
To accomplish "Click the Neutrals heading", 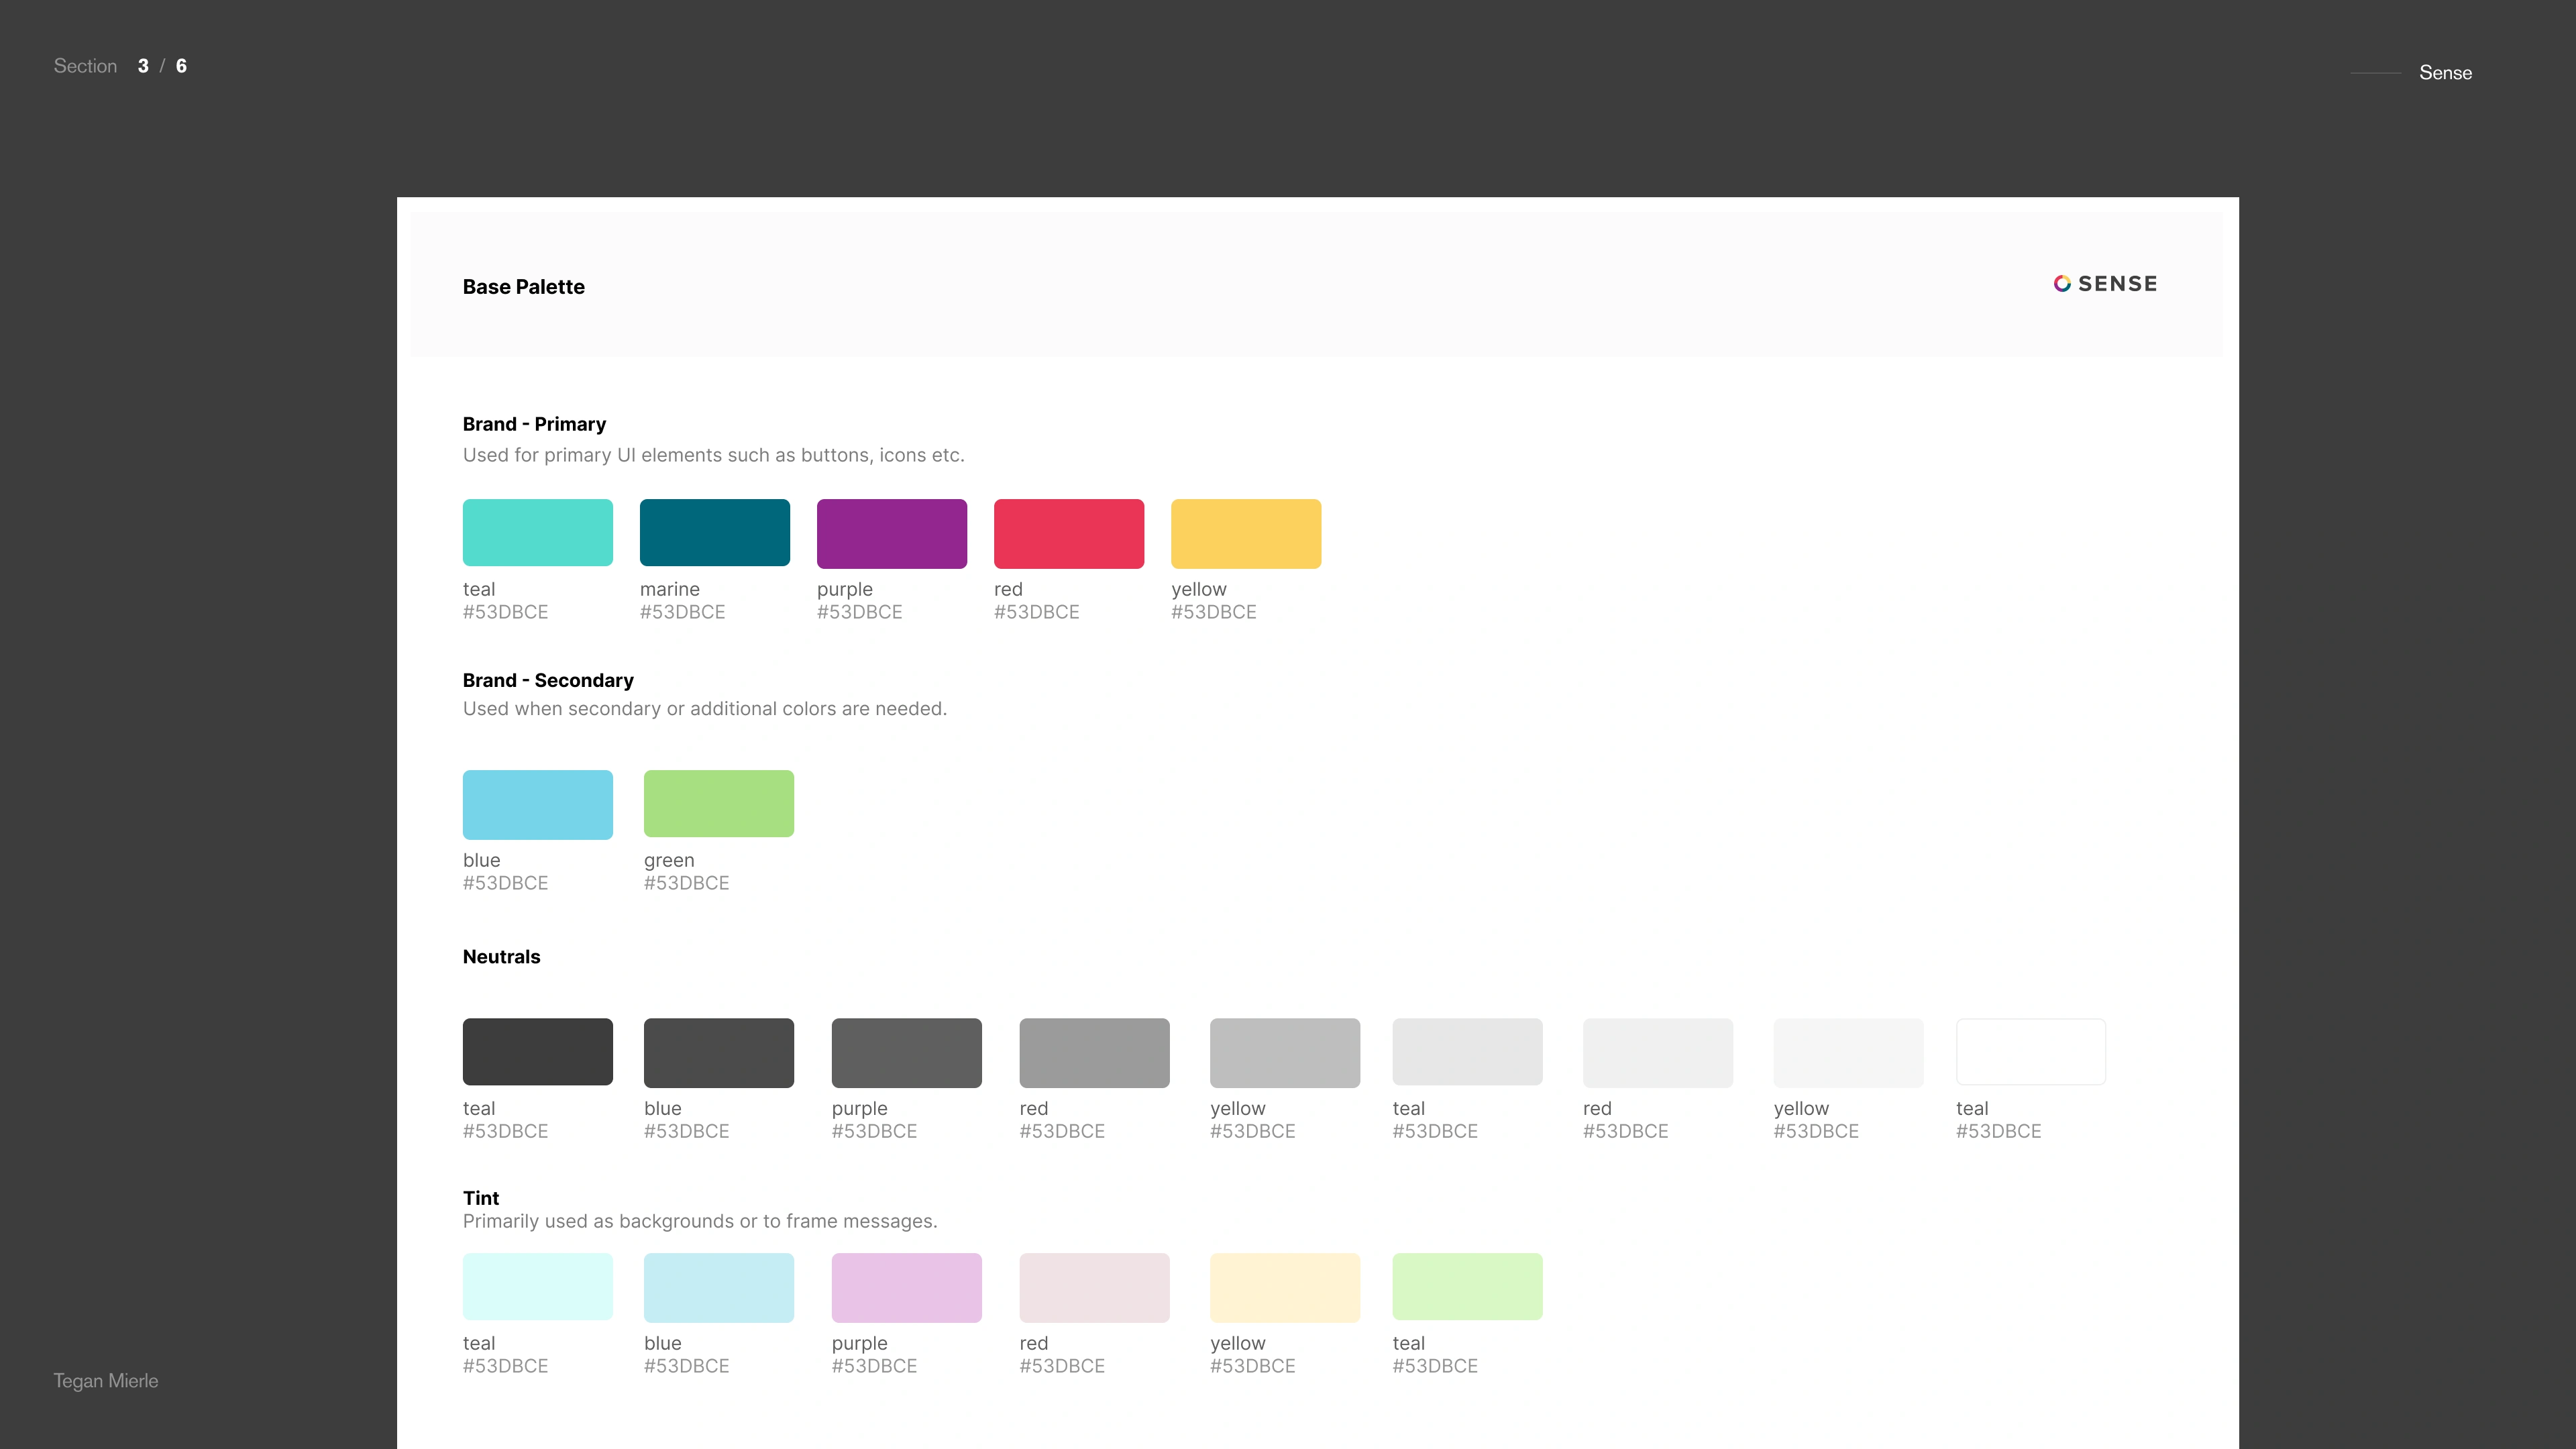I will coord(501,957).
